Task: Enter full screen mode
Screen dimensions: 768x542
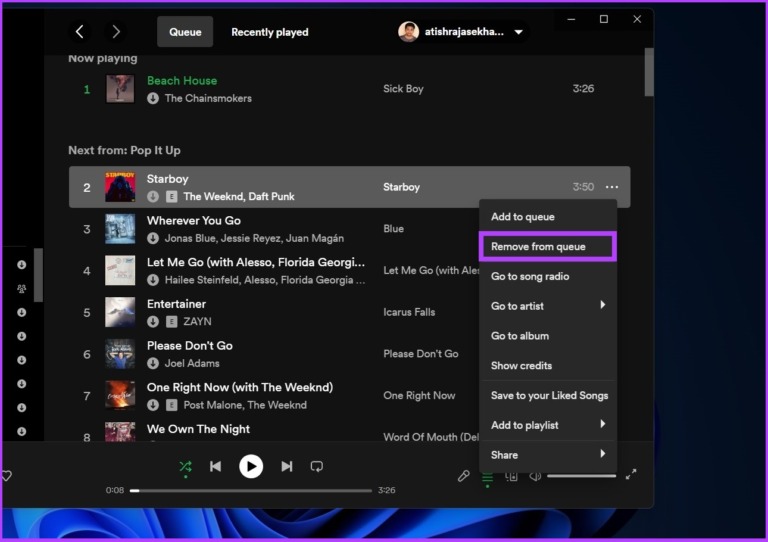Action: (x=631, y=474)
